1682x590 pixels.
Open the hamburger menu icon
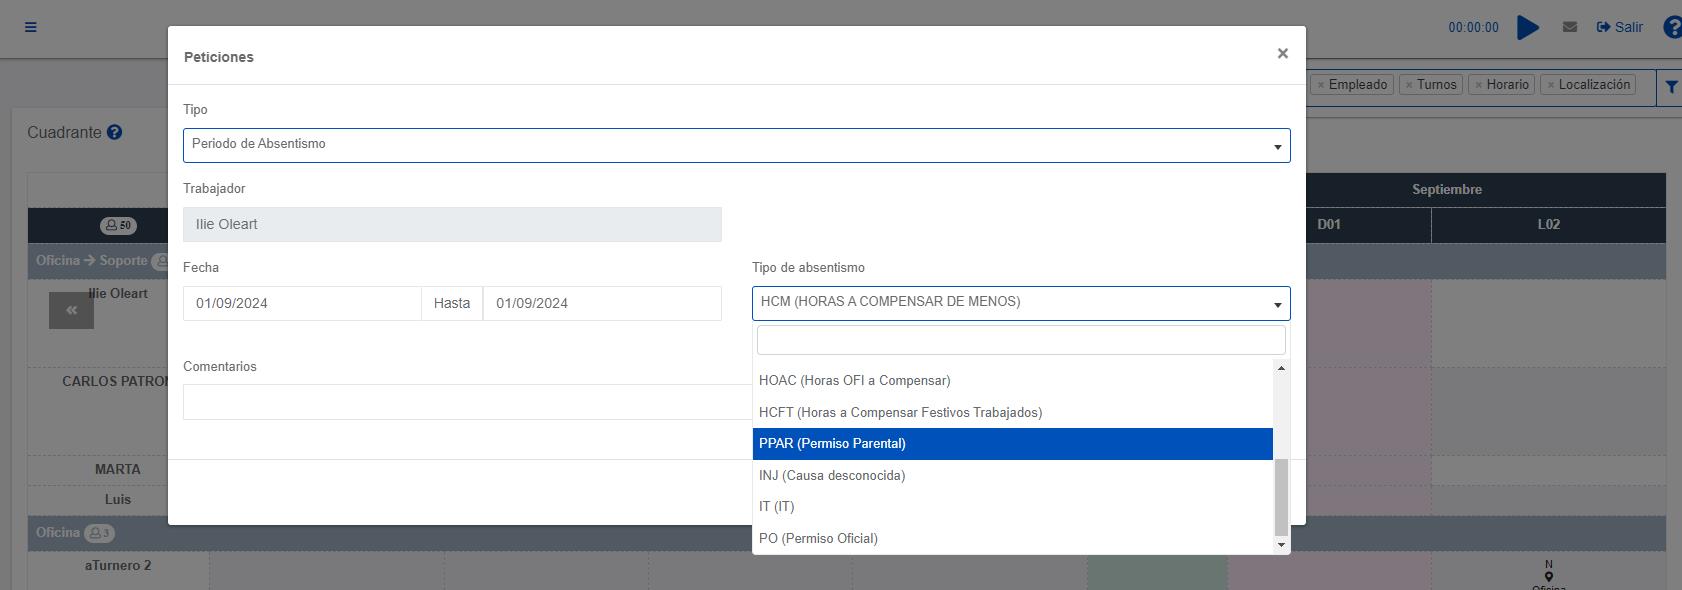31,27
